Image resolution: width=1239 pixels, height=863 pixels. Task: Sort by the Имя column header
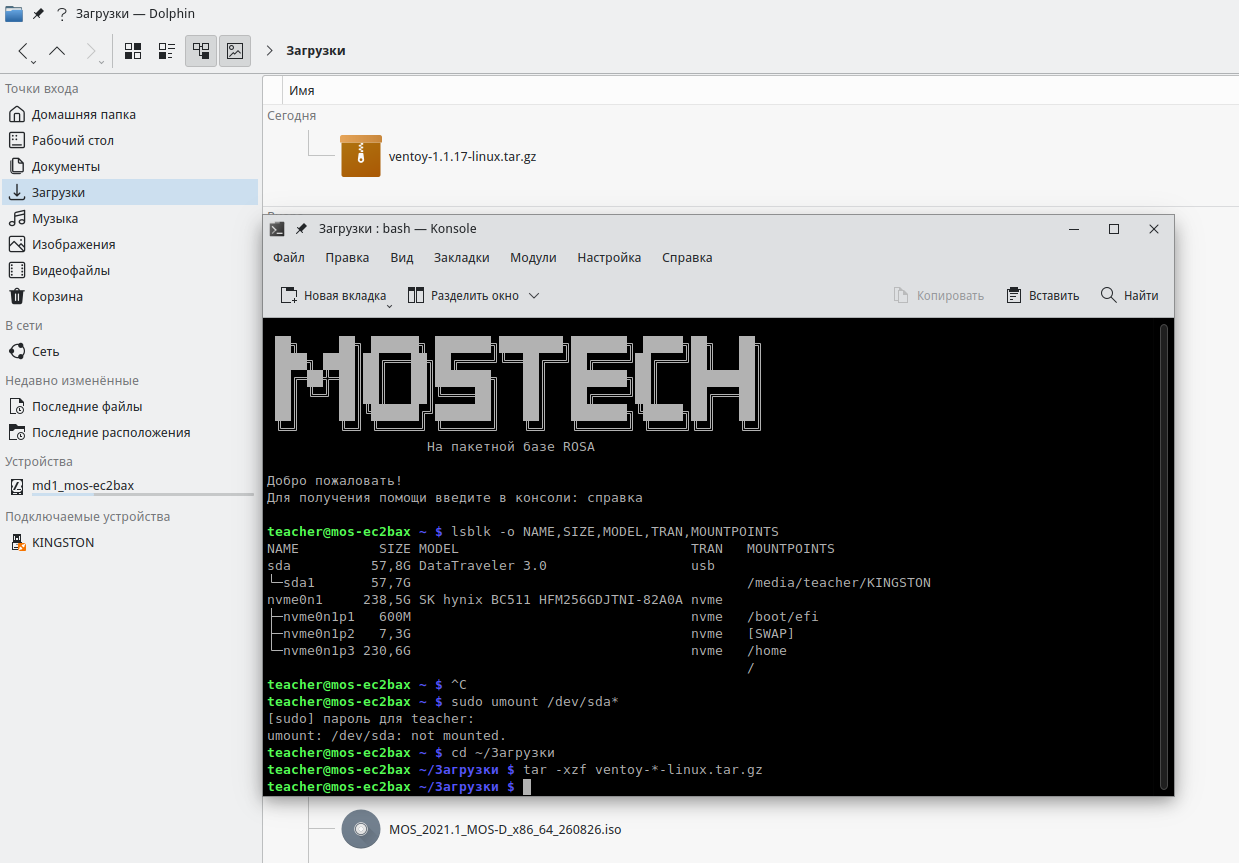[x=301, y=90]
